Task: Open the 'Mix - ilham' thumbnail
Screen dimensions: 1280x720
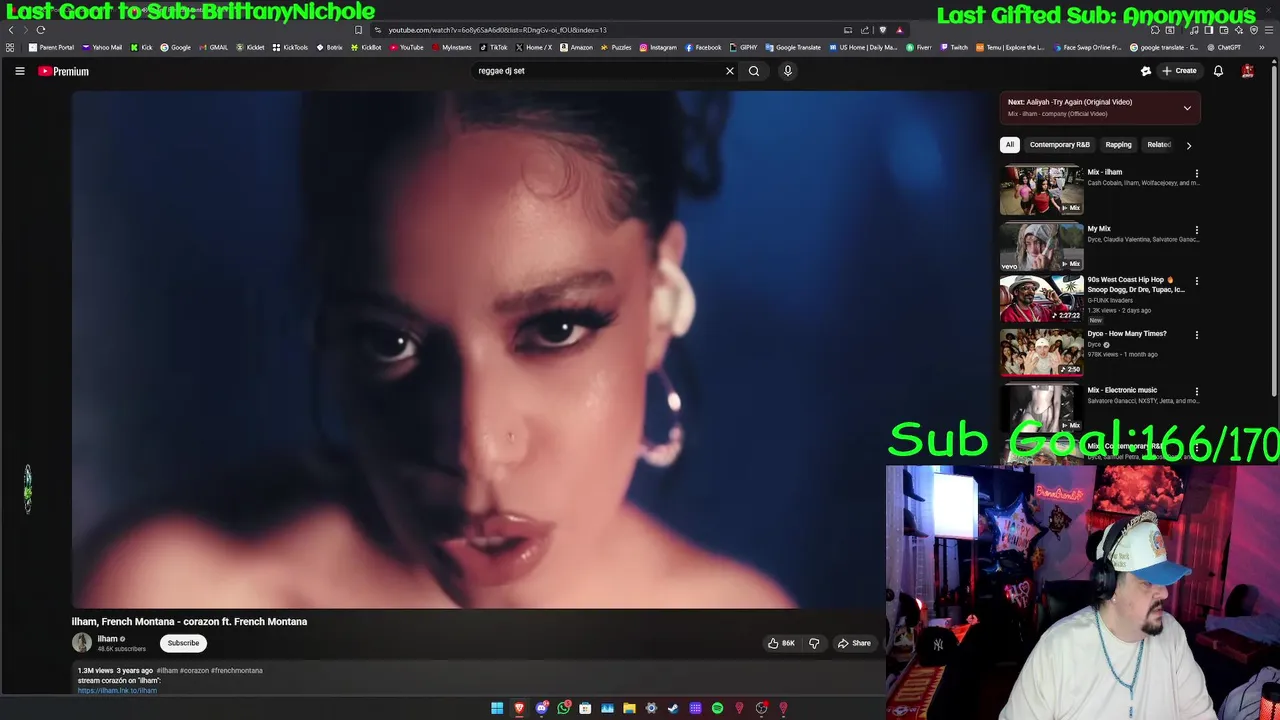Action: click(x=1041, y=190)
